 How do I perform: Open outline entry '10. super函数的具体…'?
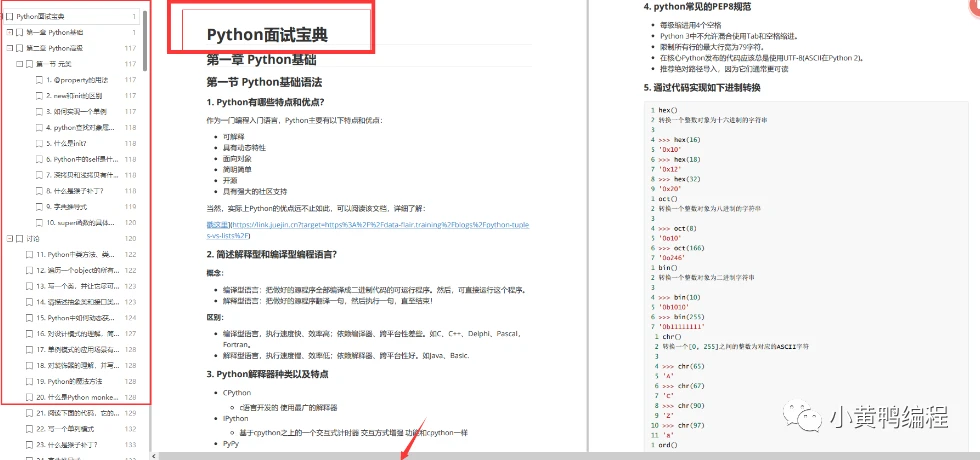pyautogui.click(x=81, y=222)
